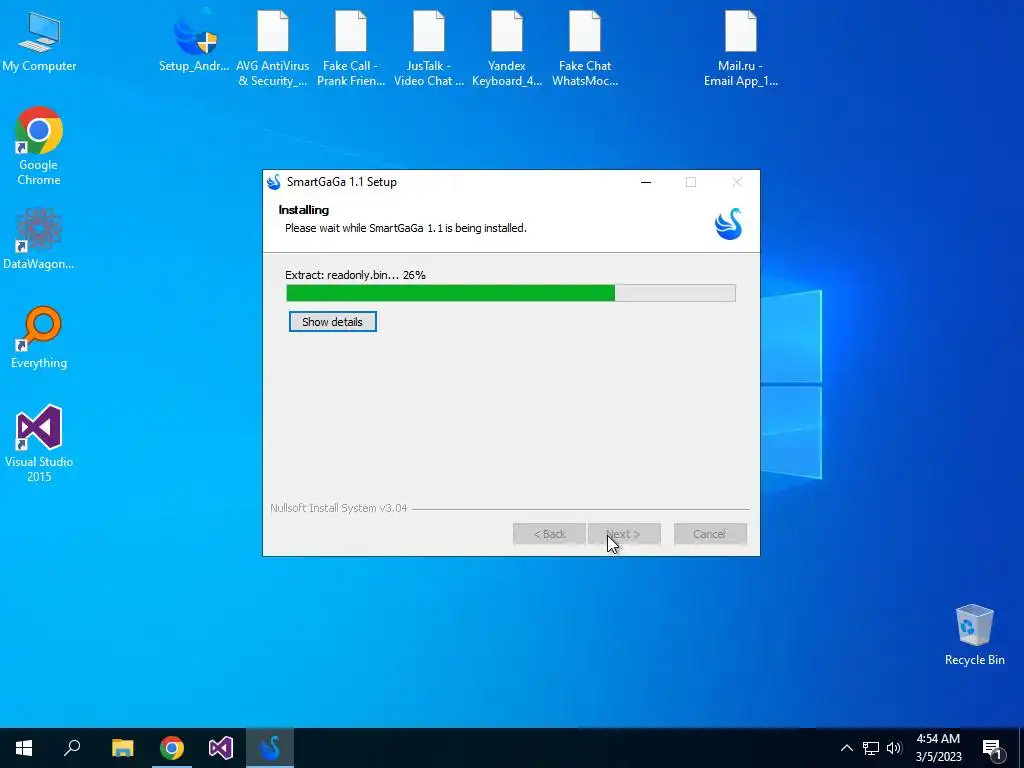The width and height of the screenshot is (1024, 768).
Task: Show hidden system tray icons
Action: tap(846, 748)
